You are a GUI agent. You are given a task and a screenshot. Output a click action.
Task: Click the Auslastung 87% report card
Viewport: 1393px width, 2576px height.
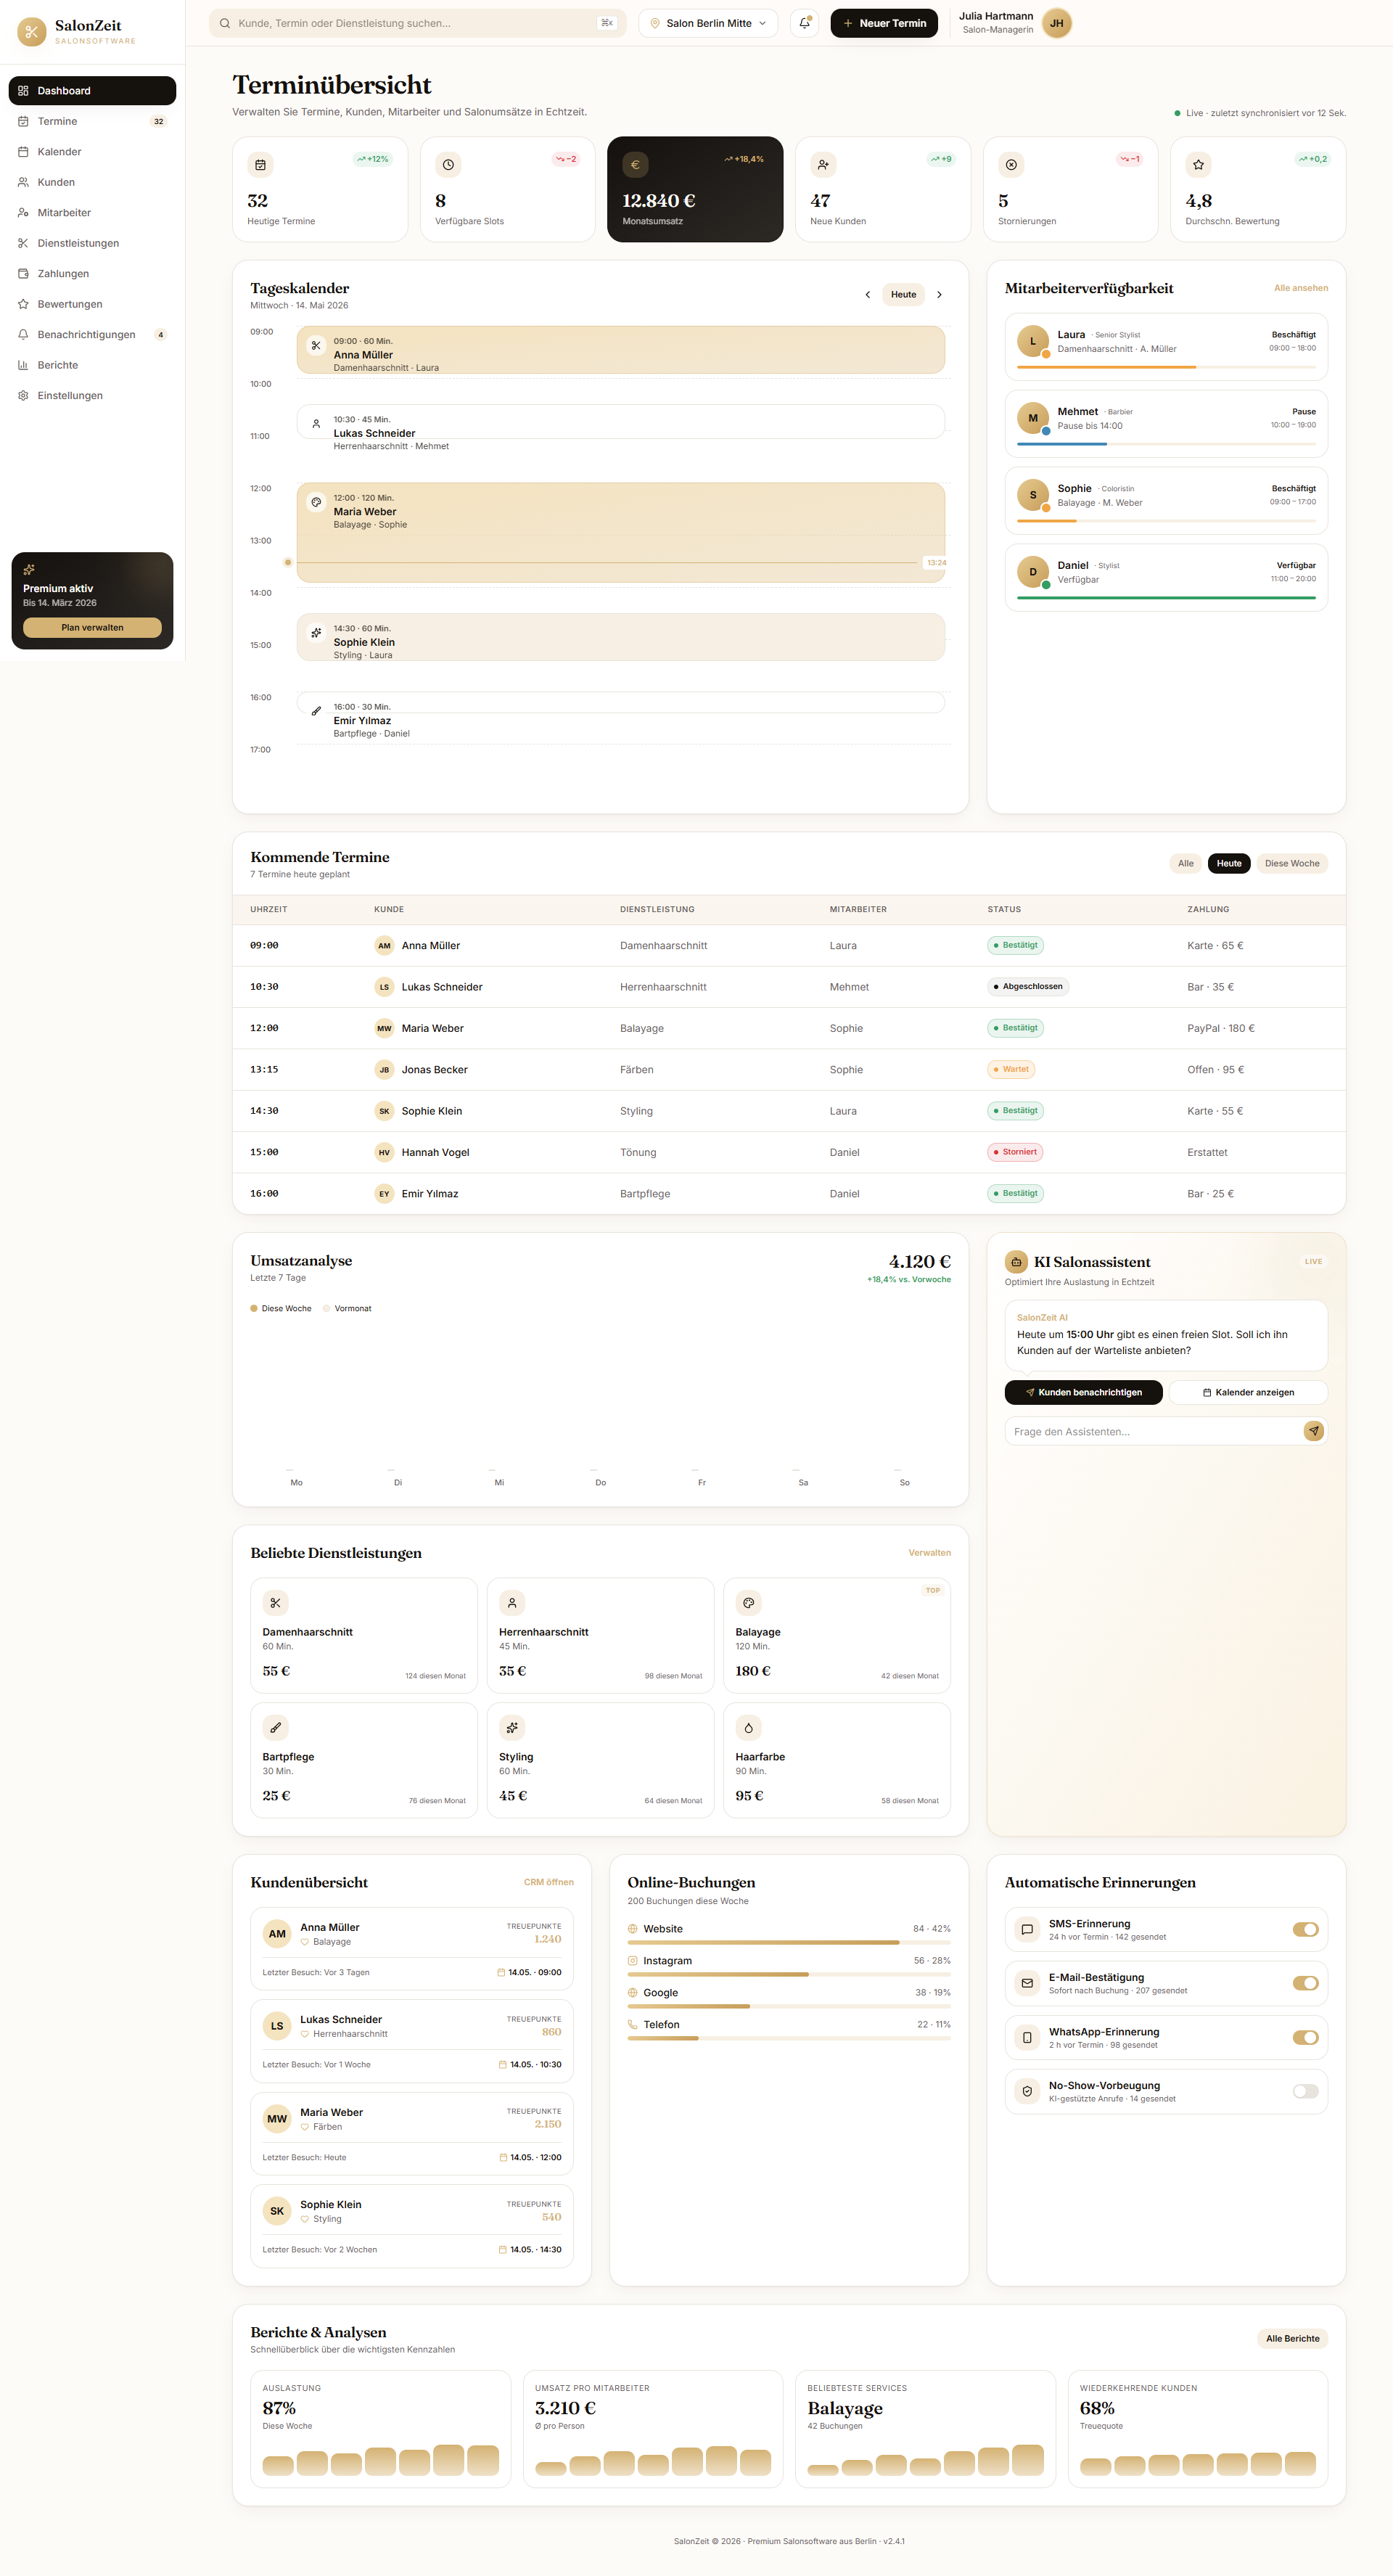click(380, 2428)
